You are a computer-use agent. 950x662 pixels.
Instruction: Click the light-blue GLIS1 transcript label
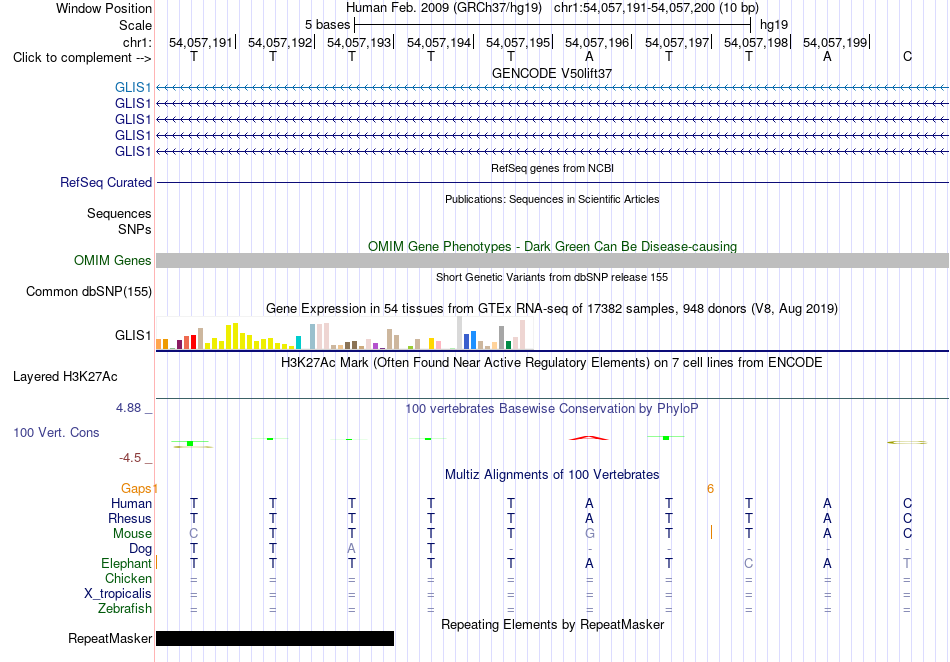coord(133,88)
